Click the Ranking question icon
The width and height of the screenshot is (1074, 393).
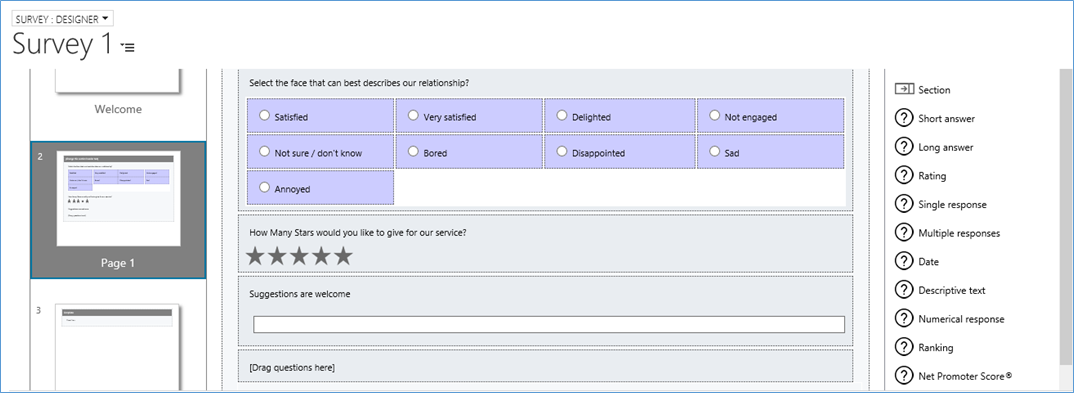click(904, 348)
